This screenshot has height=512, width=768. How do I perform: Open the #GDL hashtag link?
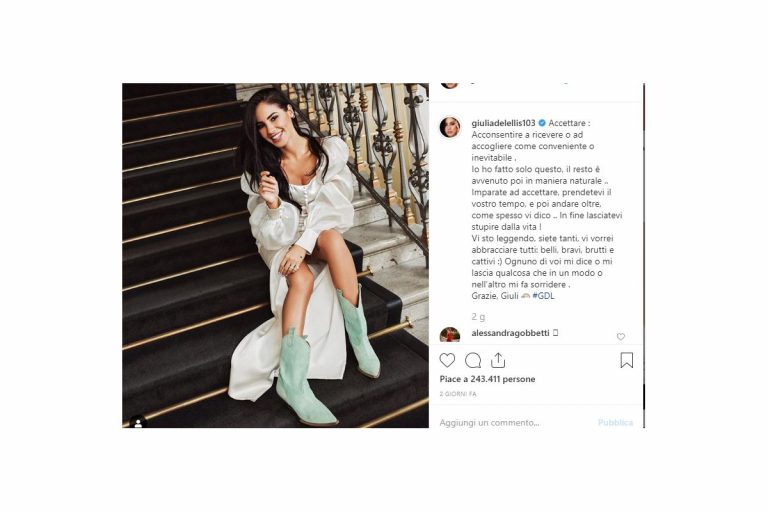pyautogui.click(x=544, y=296)
